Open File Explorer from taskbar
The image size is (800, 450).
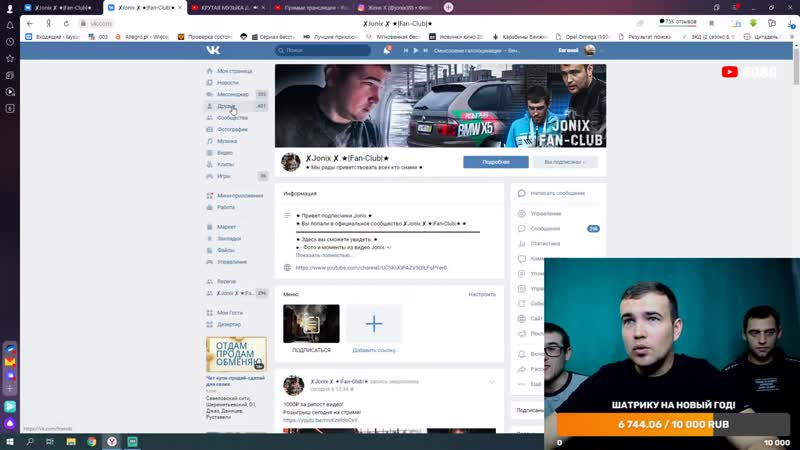(71, 442)
